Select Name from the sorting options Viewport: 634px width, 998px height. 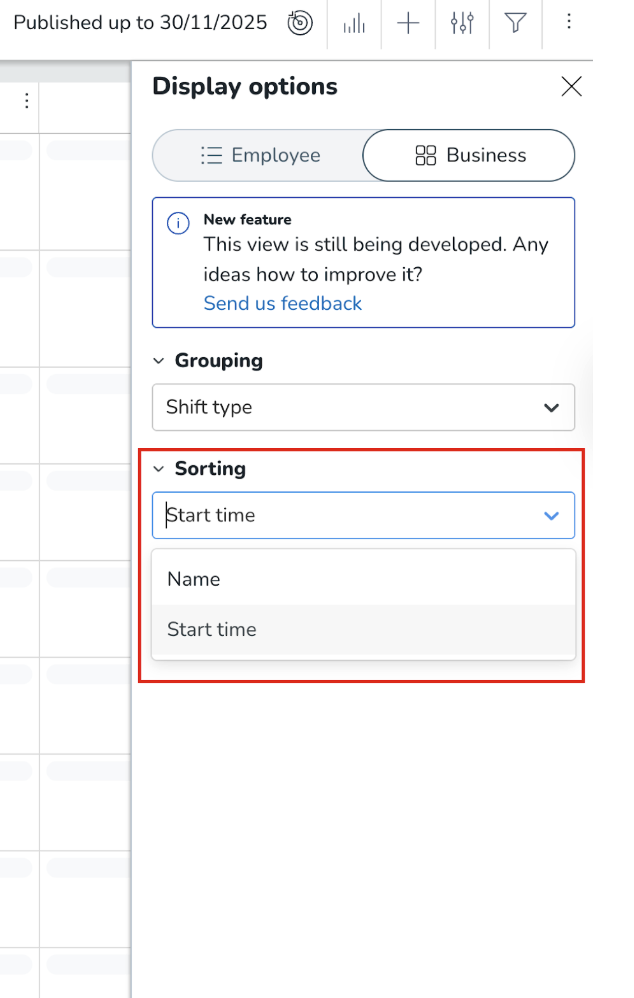tap(194, 579)
